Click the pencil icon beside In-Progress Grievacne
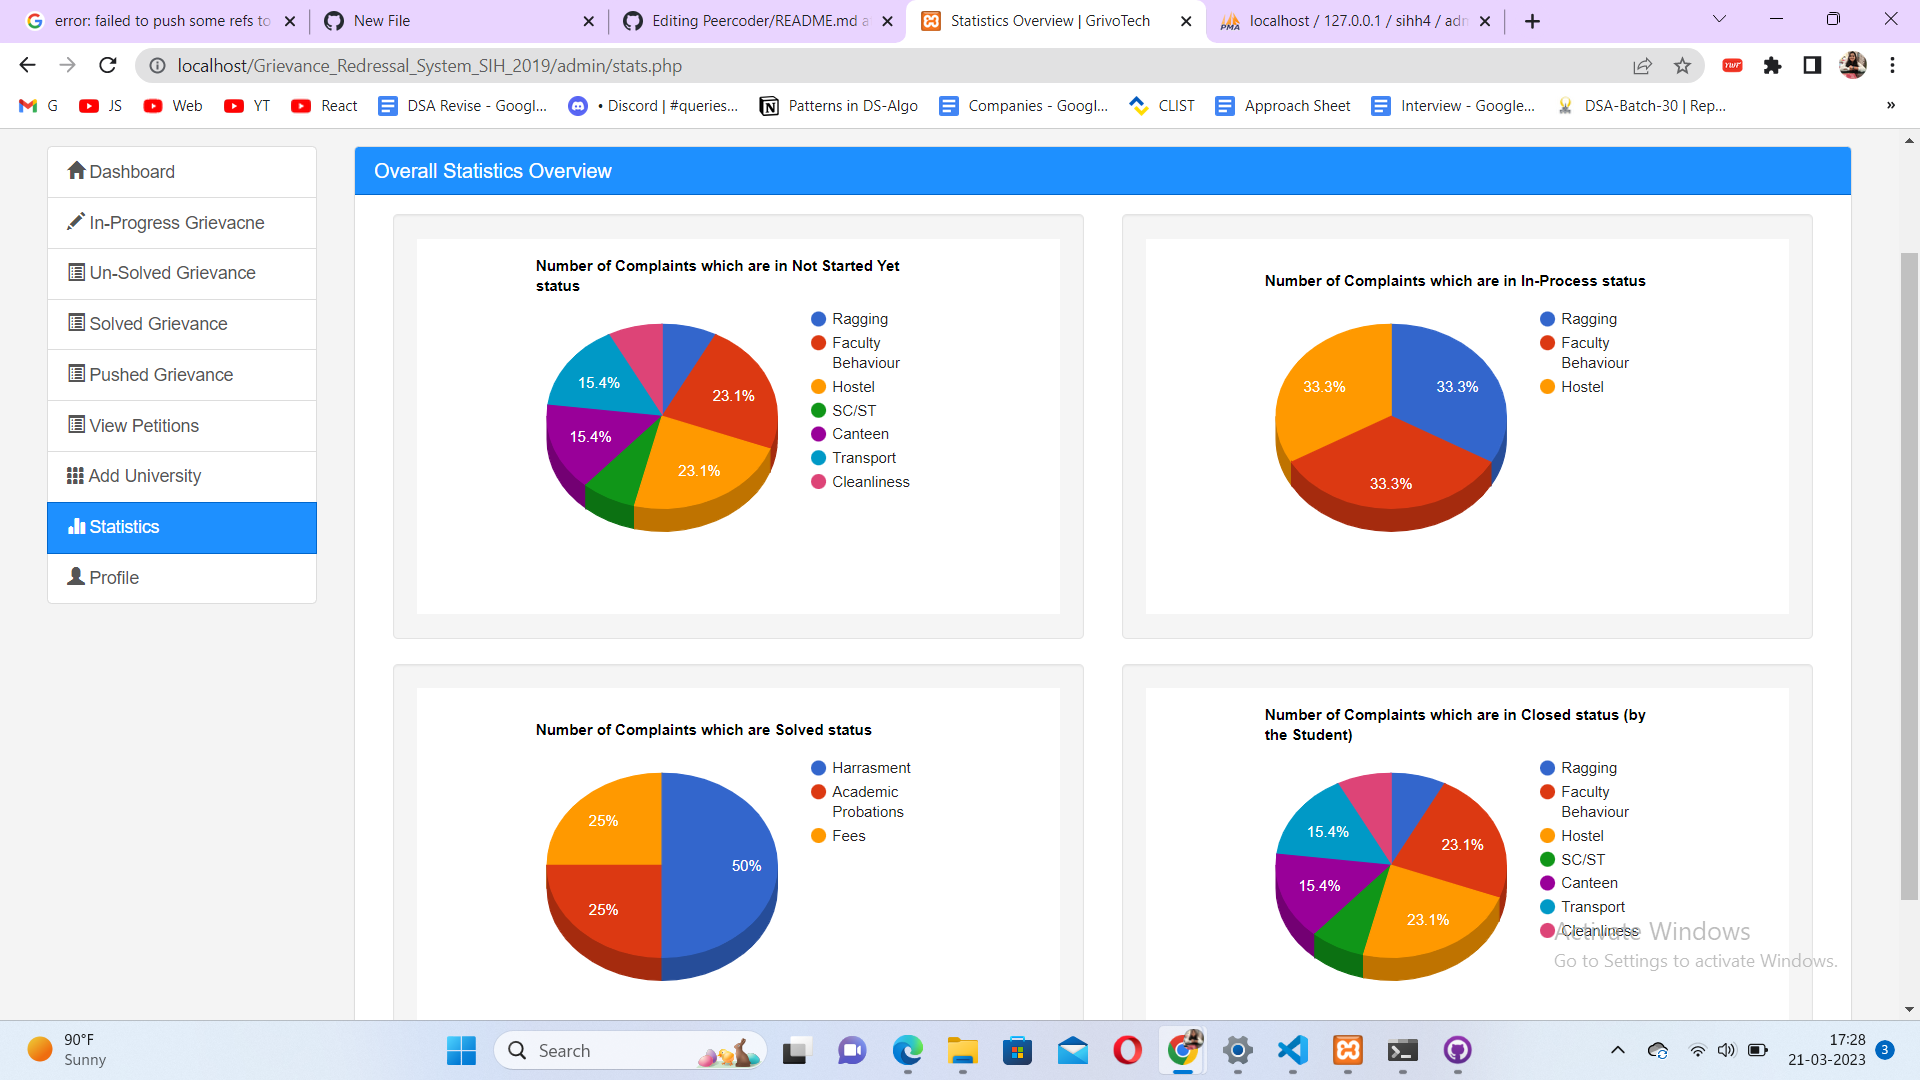The width and height of the screenshot is (1920, 1080). click(x=76, y=222)
